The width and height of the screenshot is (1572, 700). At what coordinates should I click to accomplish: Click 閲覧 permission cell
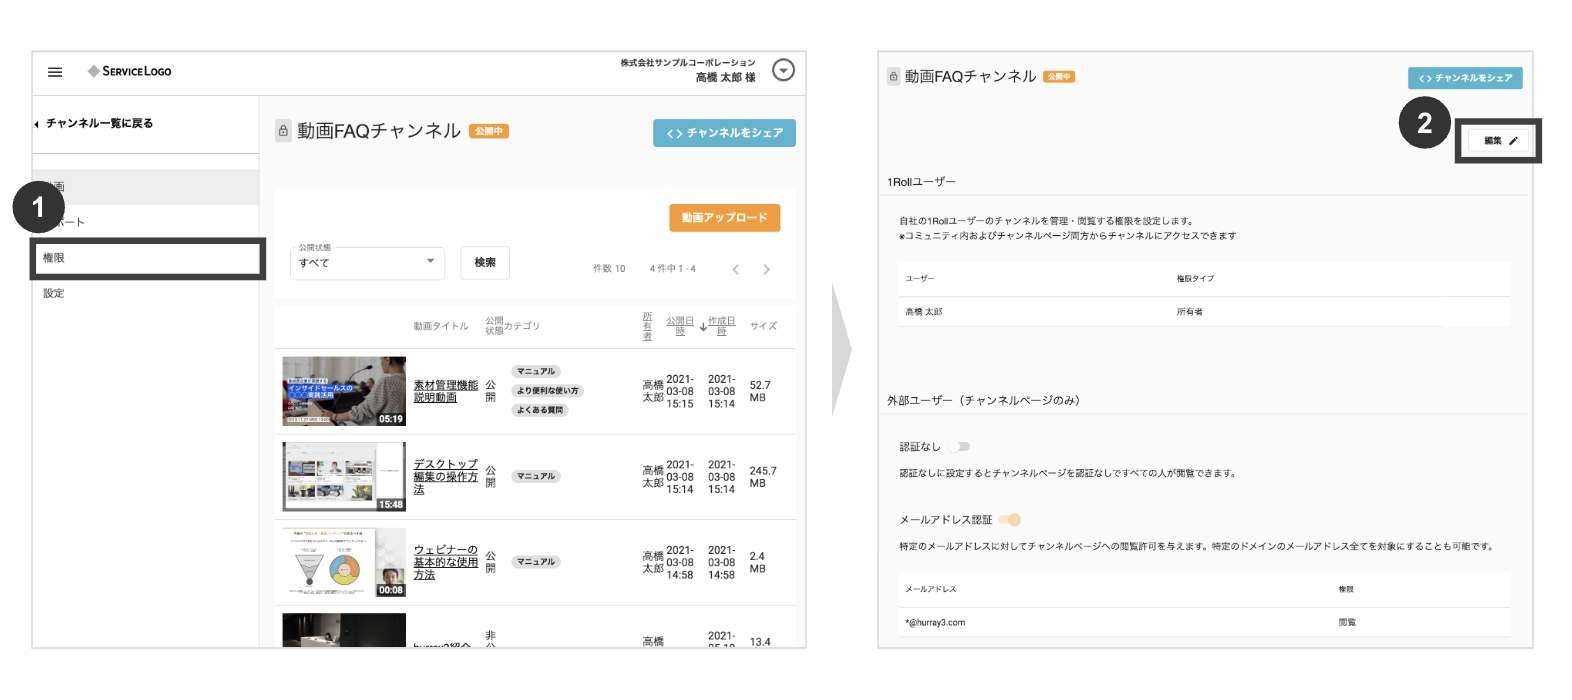click(x=1347, y=622)
